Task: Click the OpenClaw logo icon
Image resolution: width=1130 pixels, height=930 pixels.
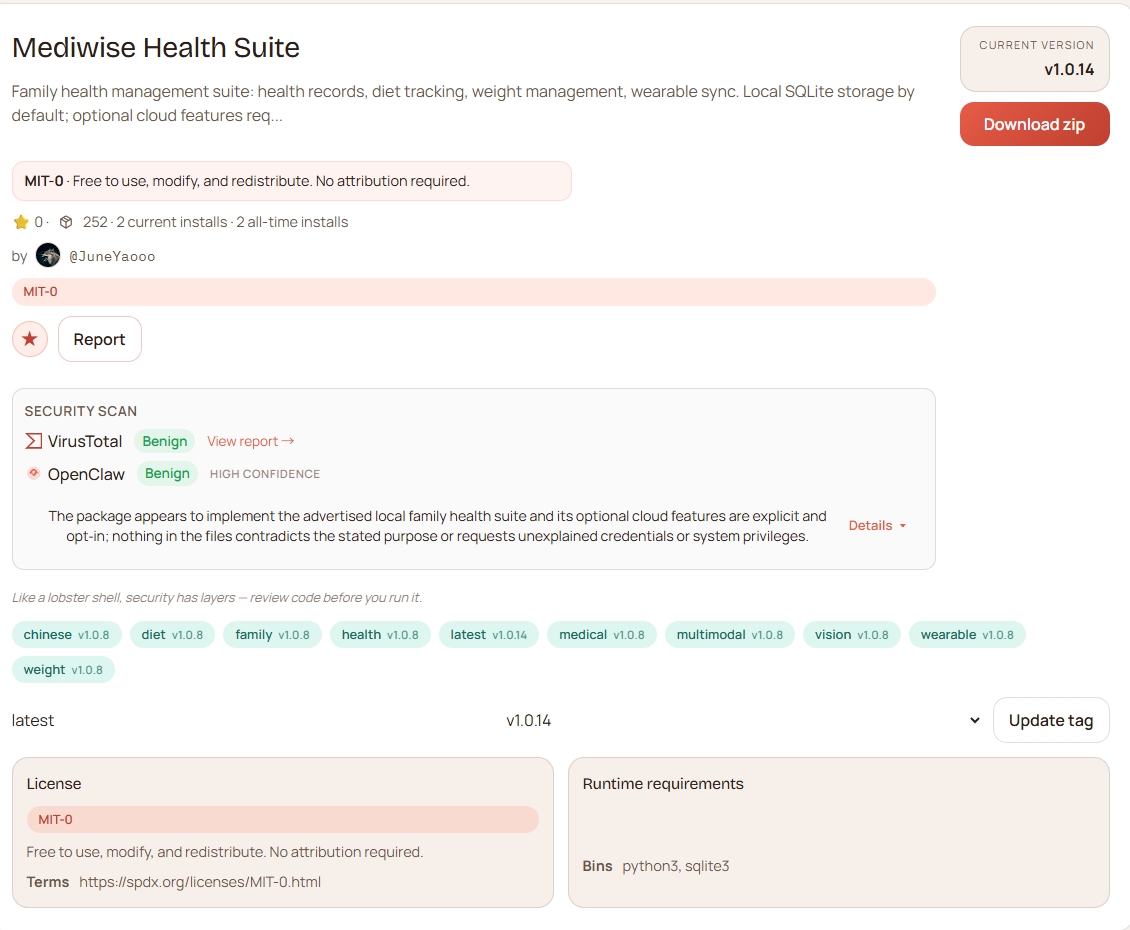Action: pos(34,474)
